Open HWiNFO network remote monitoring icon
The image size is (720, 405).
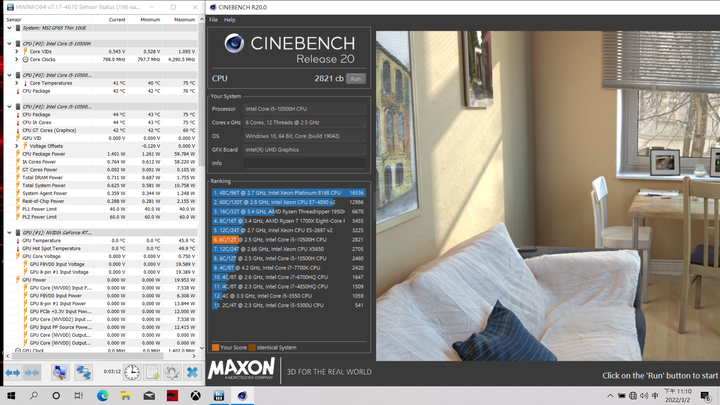(x=83, y=372)
